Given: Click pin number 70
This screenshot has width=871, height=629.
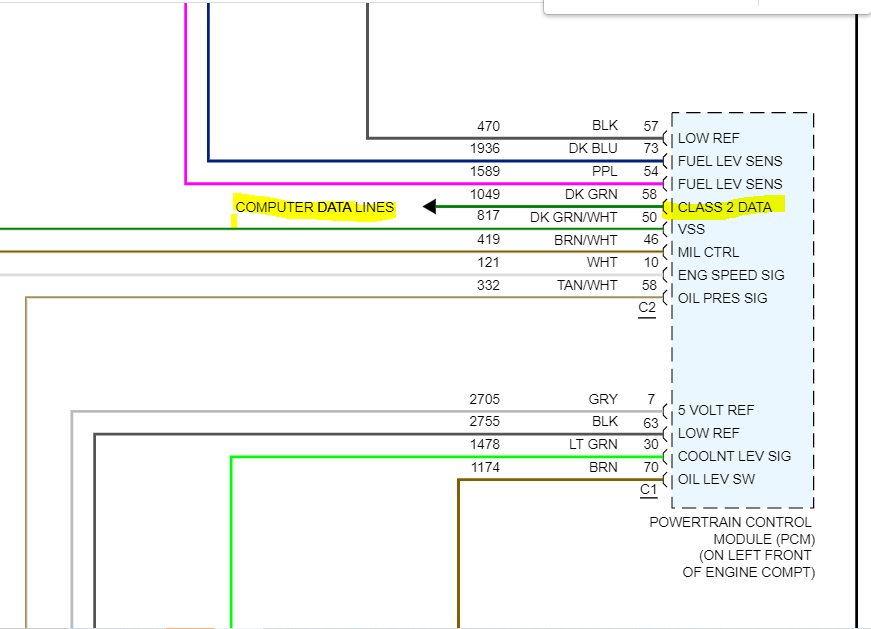Looking at the screenshot, I should [x=650, y=467].
